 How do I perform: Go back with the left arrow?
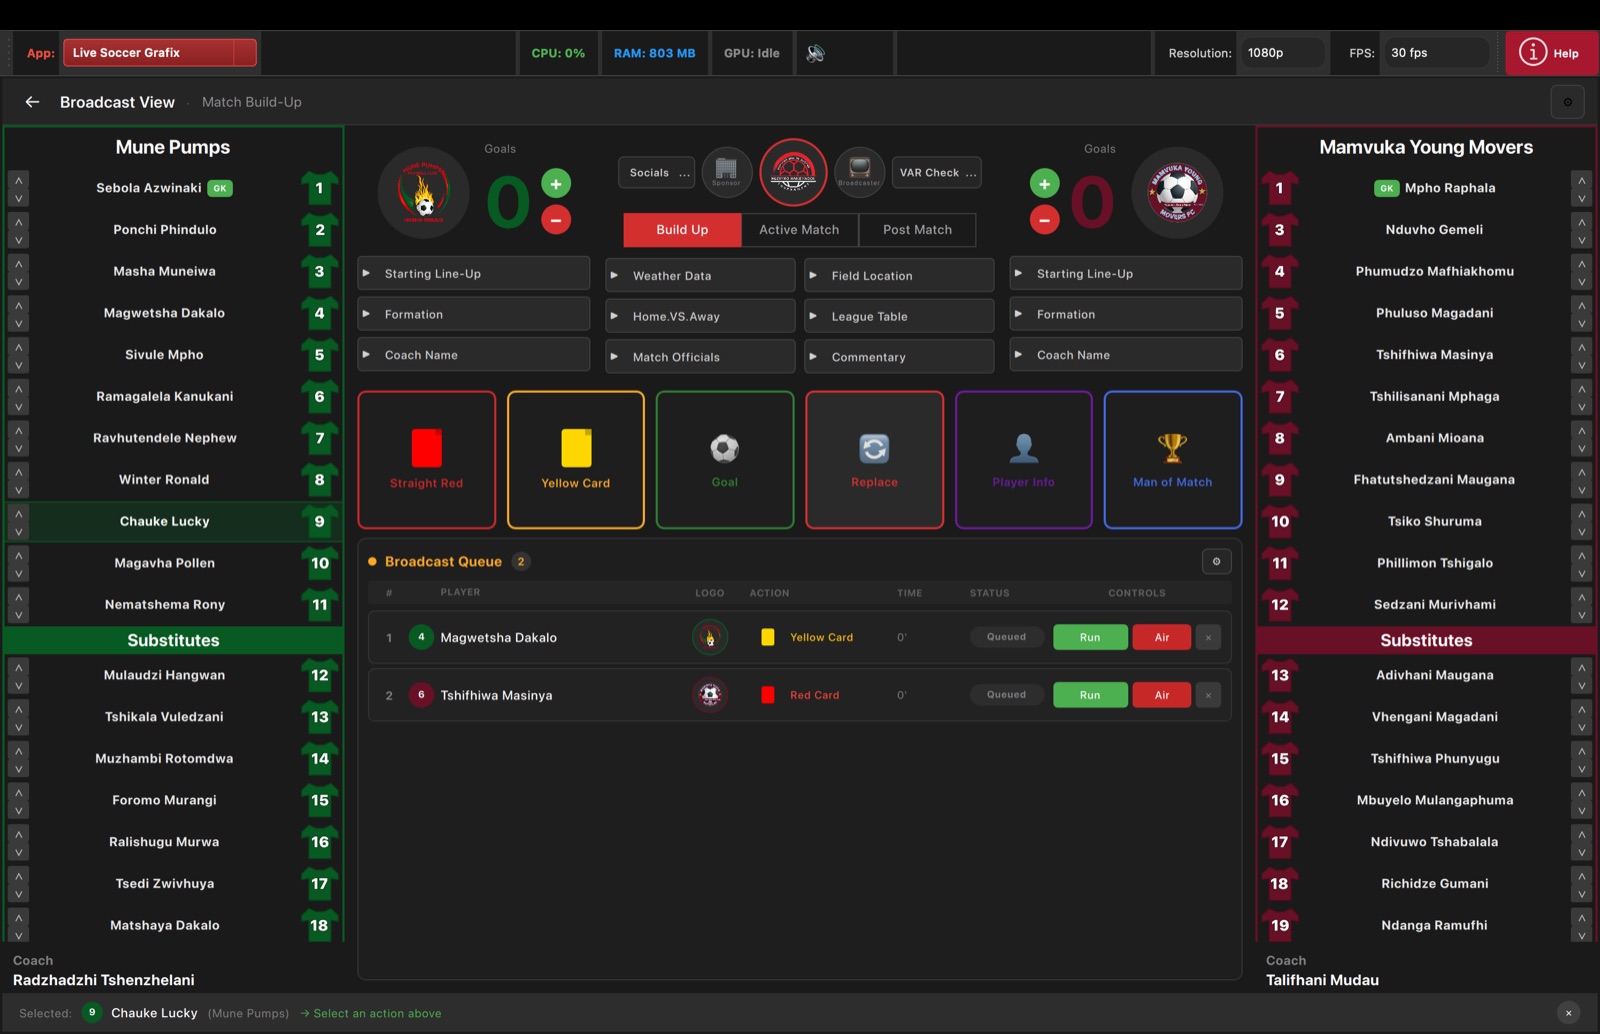click(32, 102)
